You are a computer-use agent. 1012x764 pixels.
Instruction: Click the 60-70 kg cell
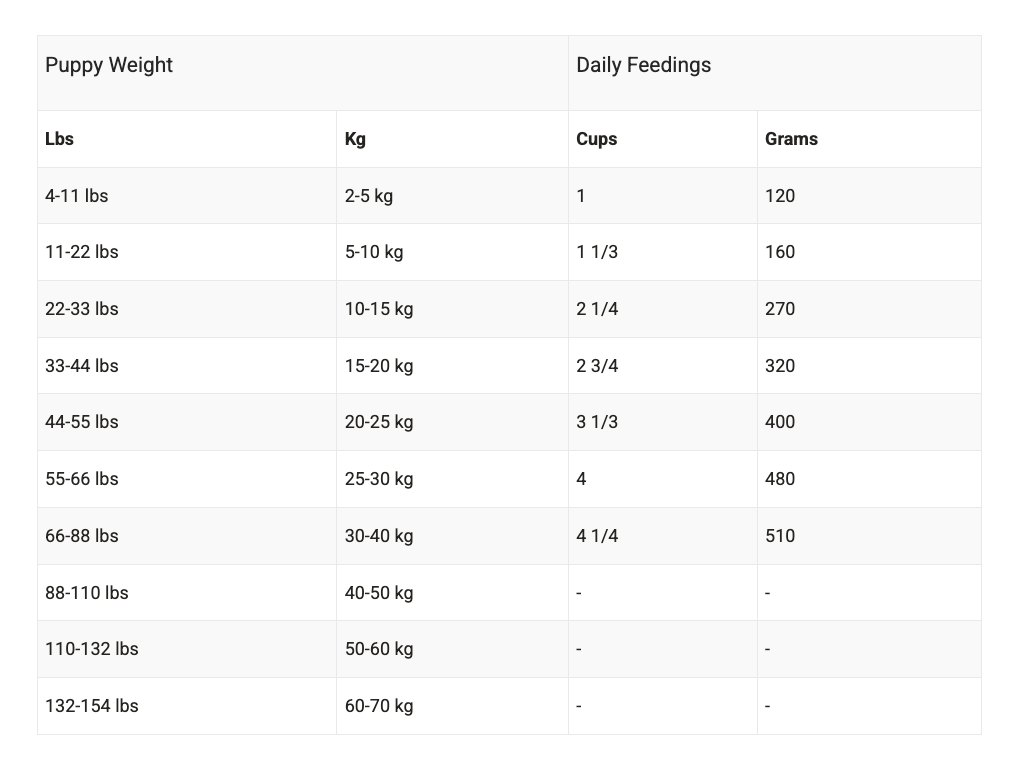pos(379,706)
